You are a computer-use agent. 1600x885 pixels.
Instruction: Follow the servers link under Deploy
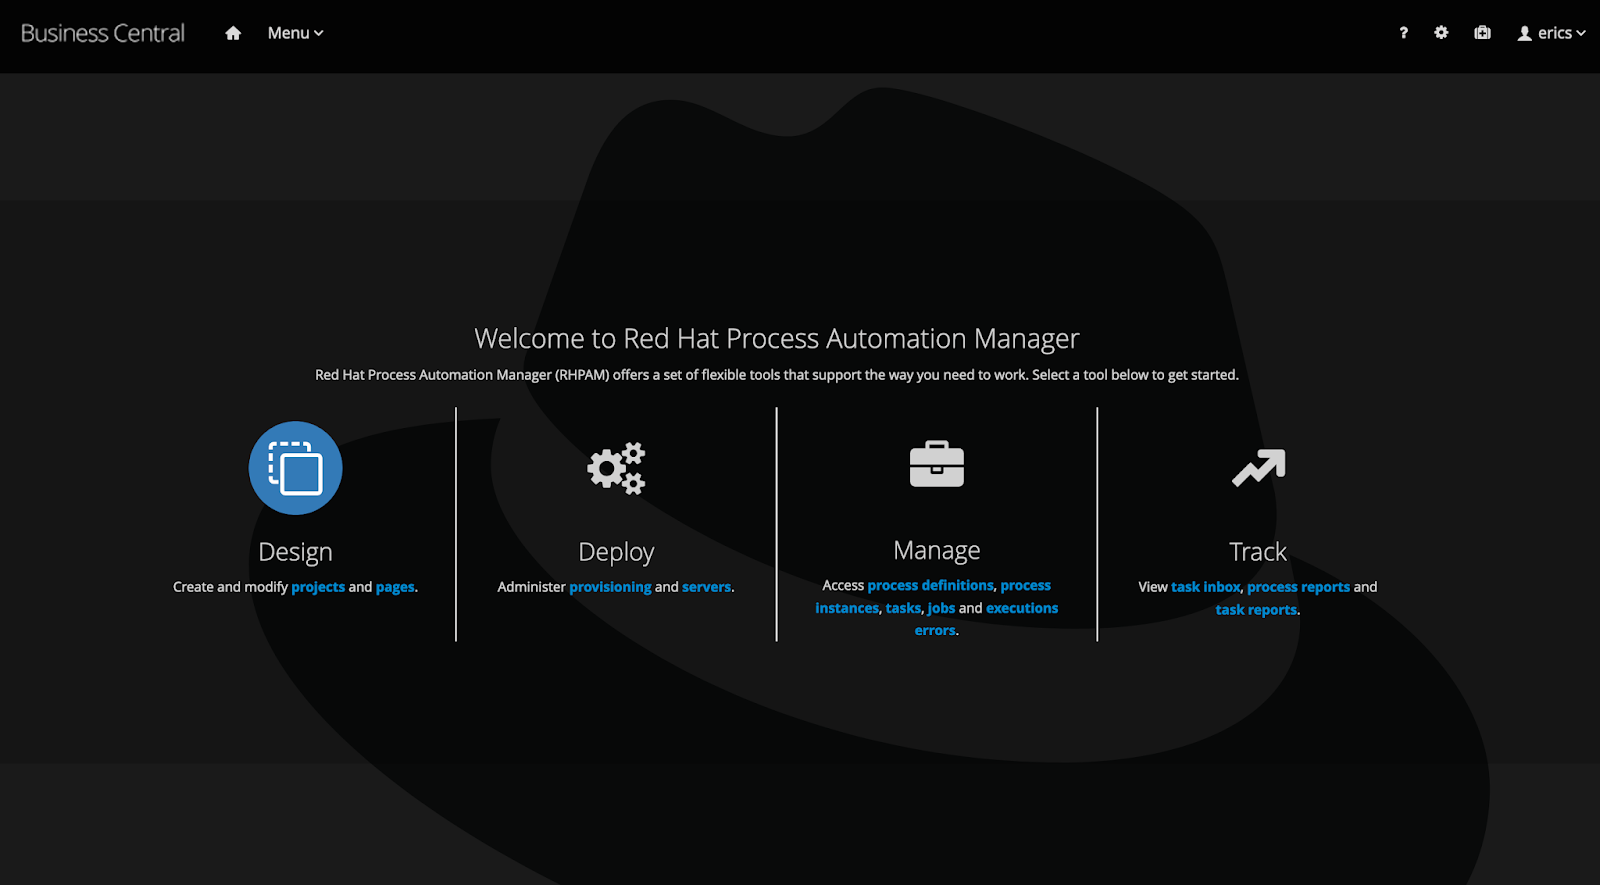(x=706, y=587)
